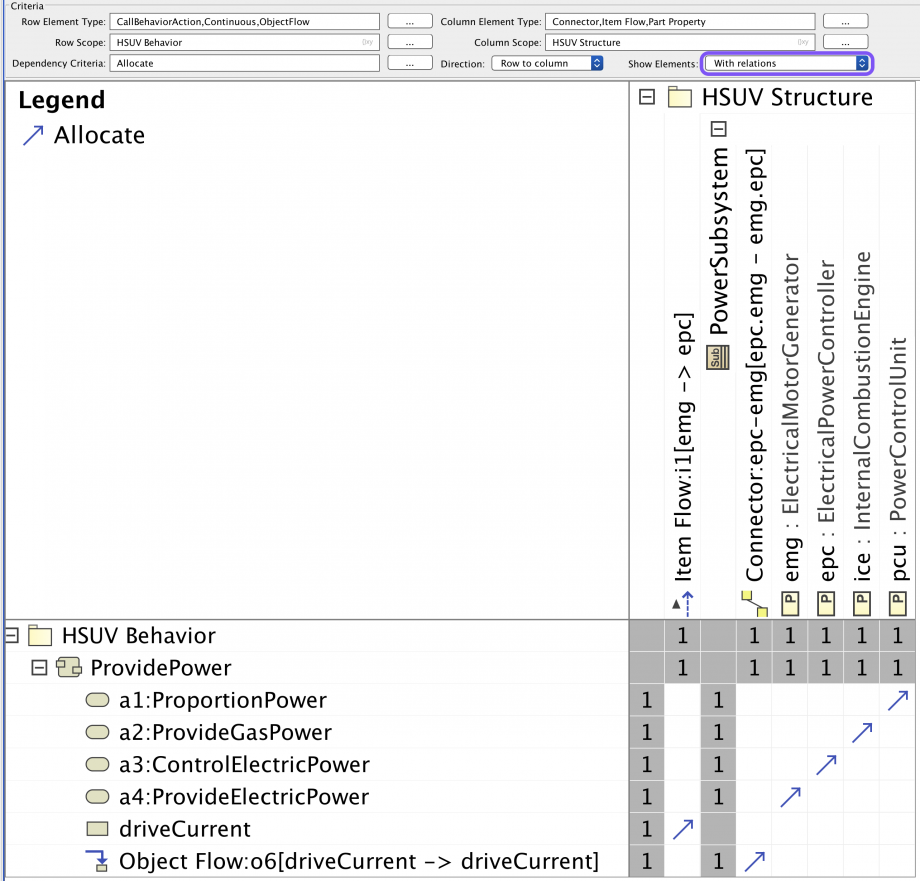Select the a2:ProvideGasPower action icon

click(97, 732)
